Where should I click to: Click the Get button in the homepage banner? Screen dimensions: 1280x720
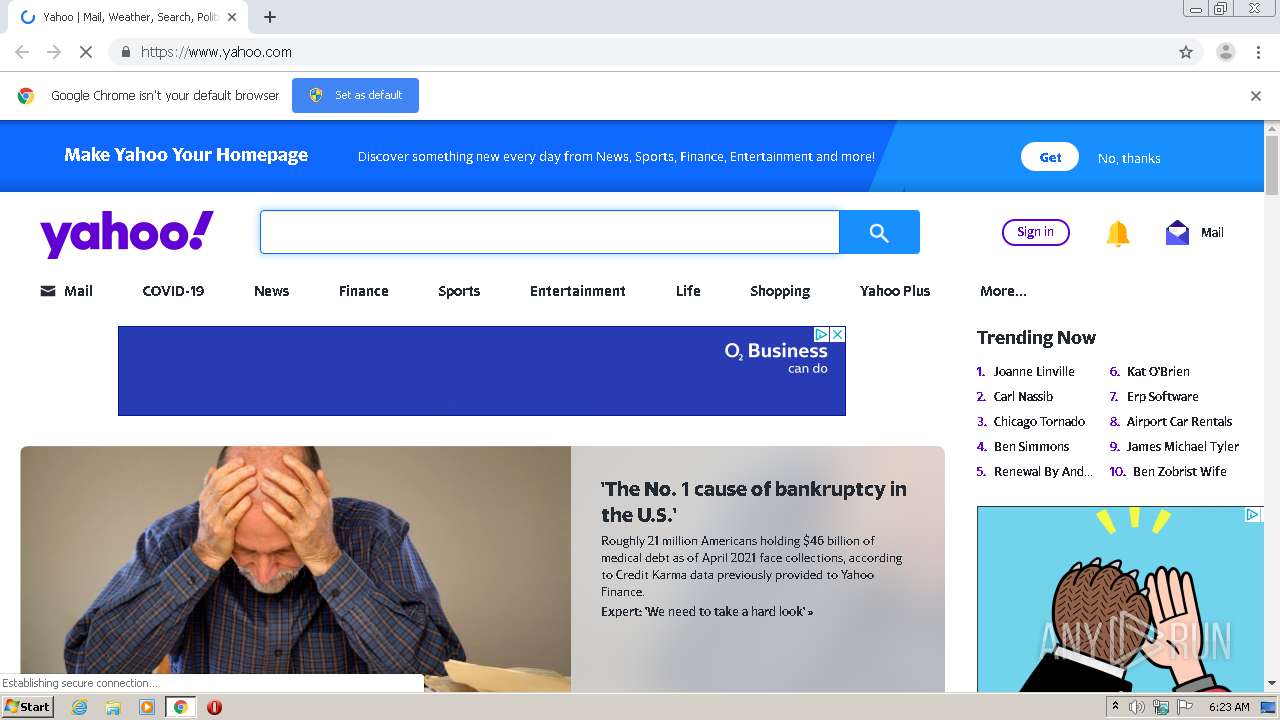pyautogui.click(x=1050, y=157)
